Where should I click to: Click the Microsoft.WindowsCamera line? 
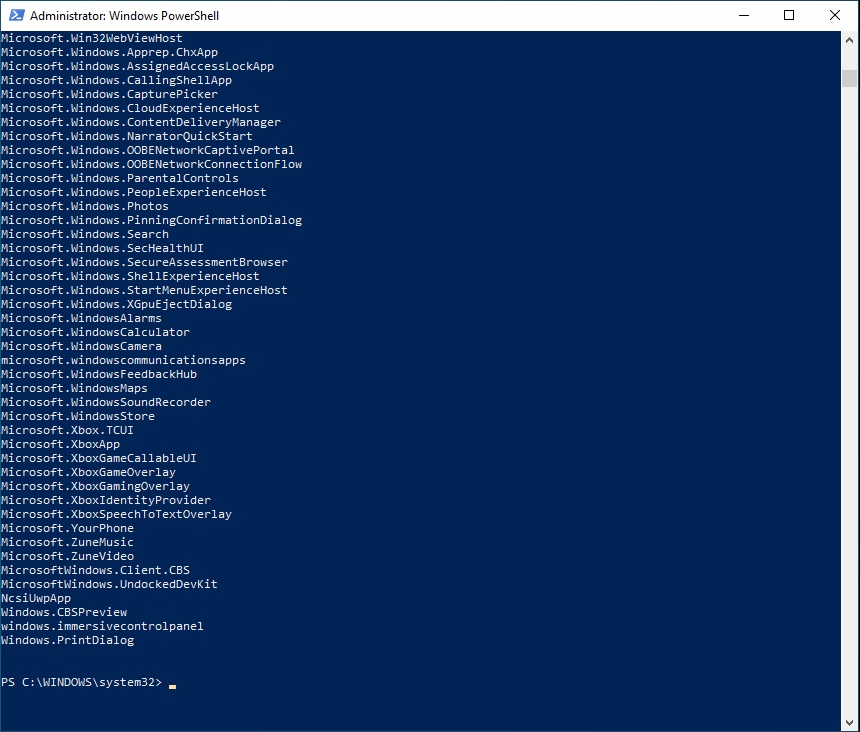click(x=81, y=346)
